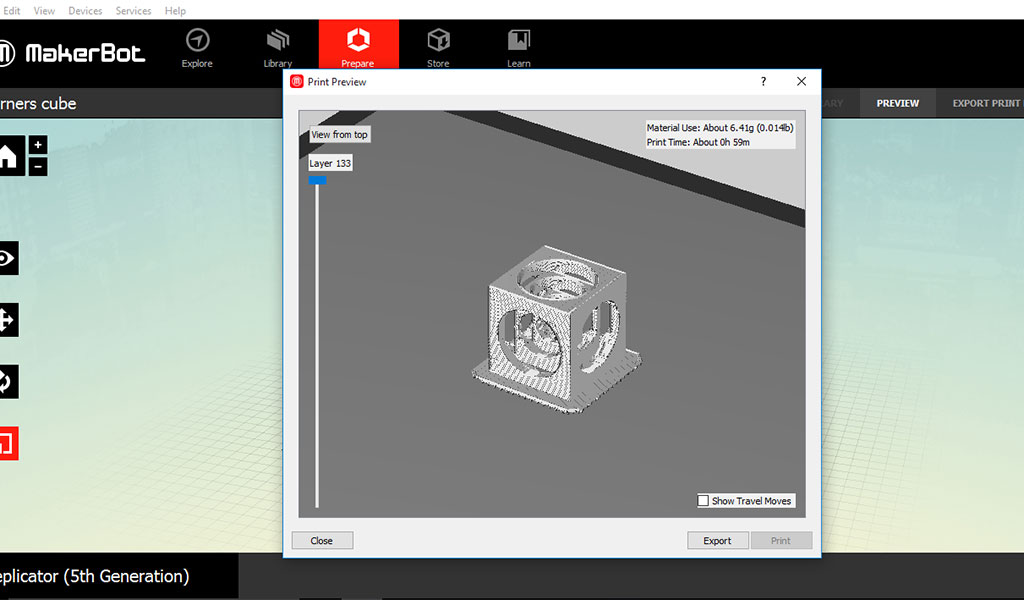The width and height of the screenshot is (1024, 600).
Task: Select the EXPORT PRINT tab
Action: [985, 103]
